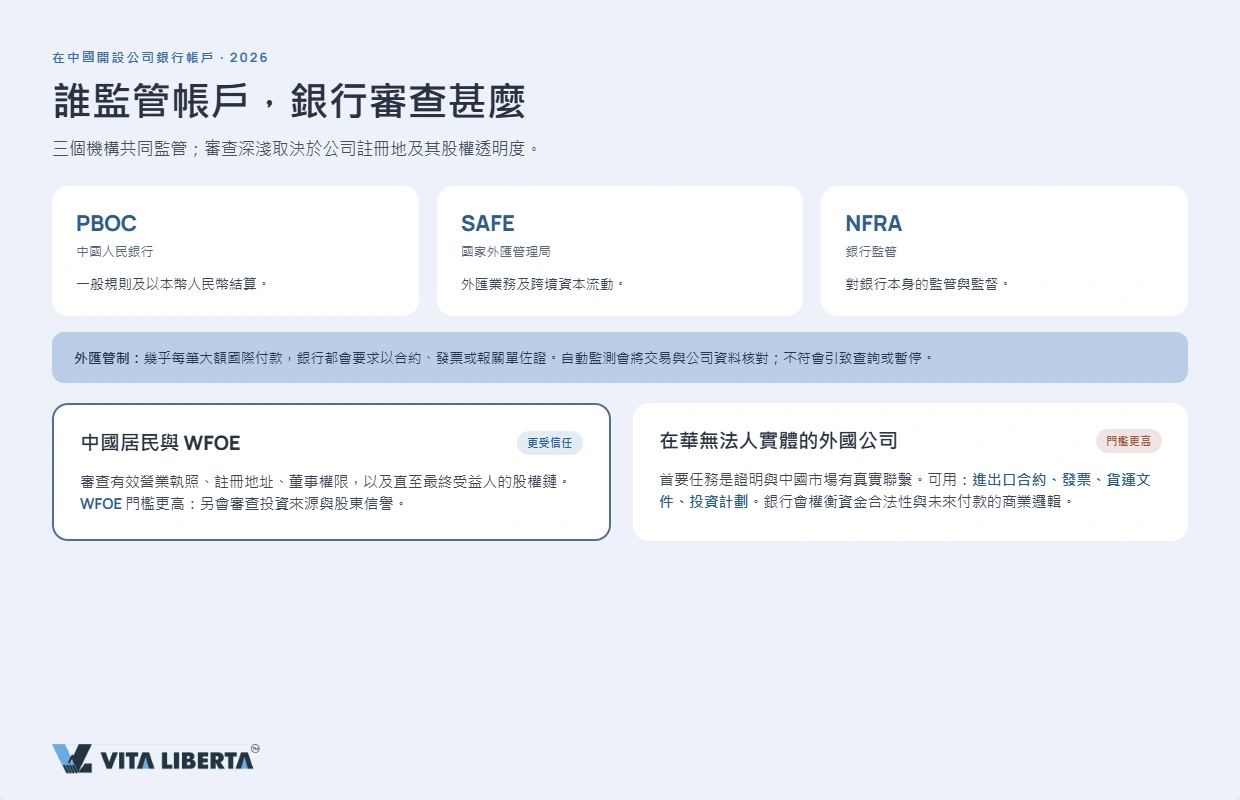Click the 在華無法人實體的外國公司 card title
This screenshot has height=800, width=1240.
[x=779, y=441]
